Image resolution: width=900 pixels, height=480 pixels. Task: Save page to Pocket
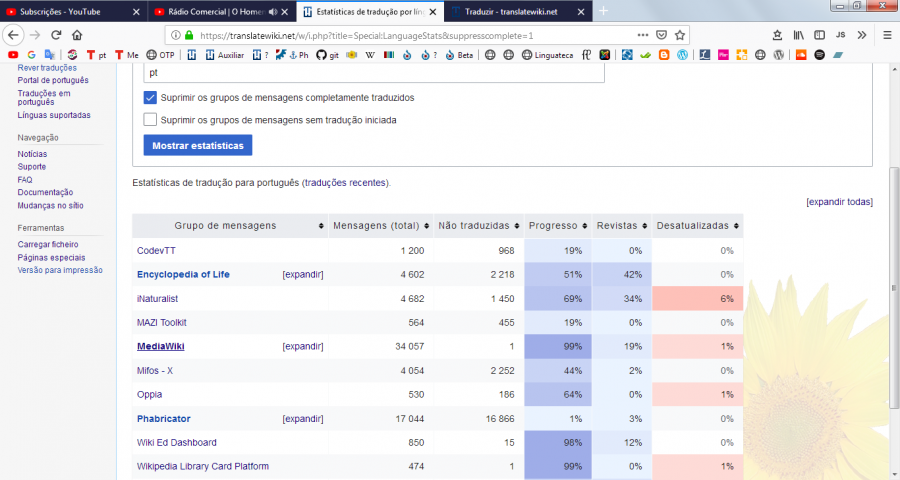tap(661, 36)
